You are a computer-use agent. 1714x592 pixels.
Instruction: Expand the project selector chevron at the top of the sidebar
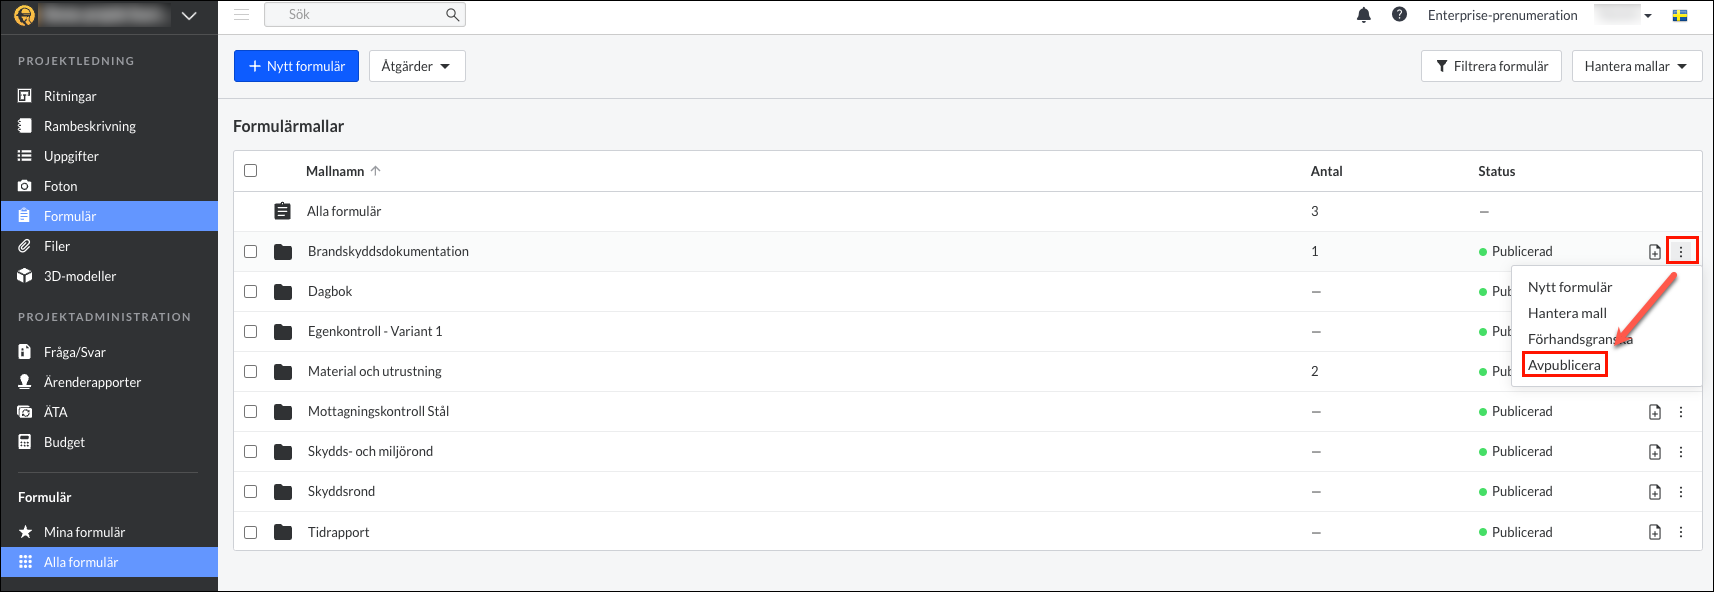189,16
